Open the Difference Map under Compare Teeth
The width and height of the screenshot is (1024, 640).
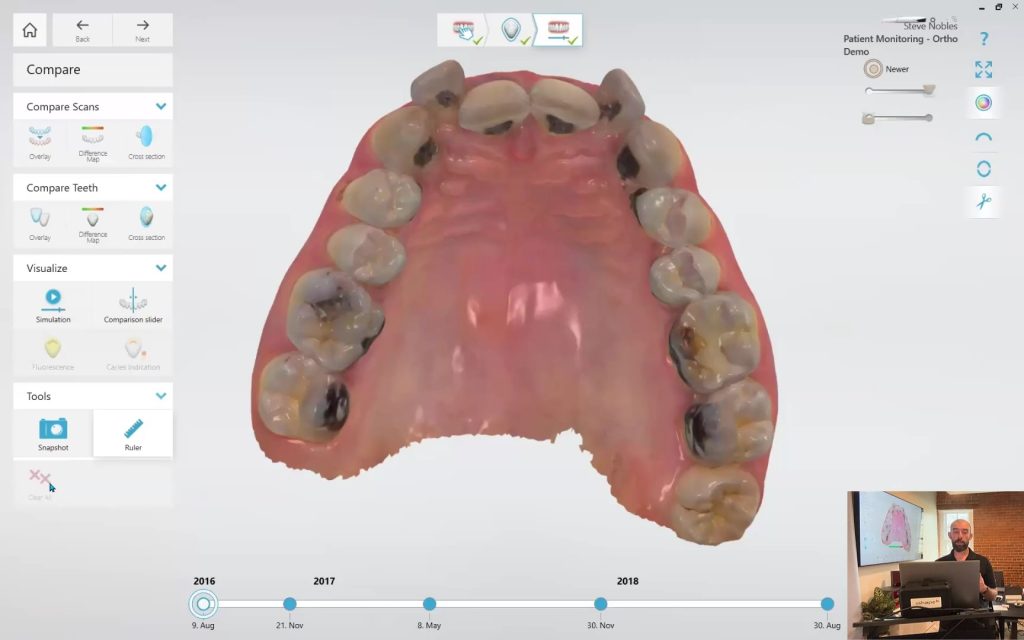pyautogui.click(x=92, y=222)
